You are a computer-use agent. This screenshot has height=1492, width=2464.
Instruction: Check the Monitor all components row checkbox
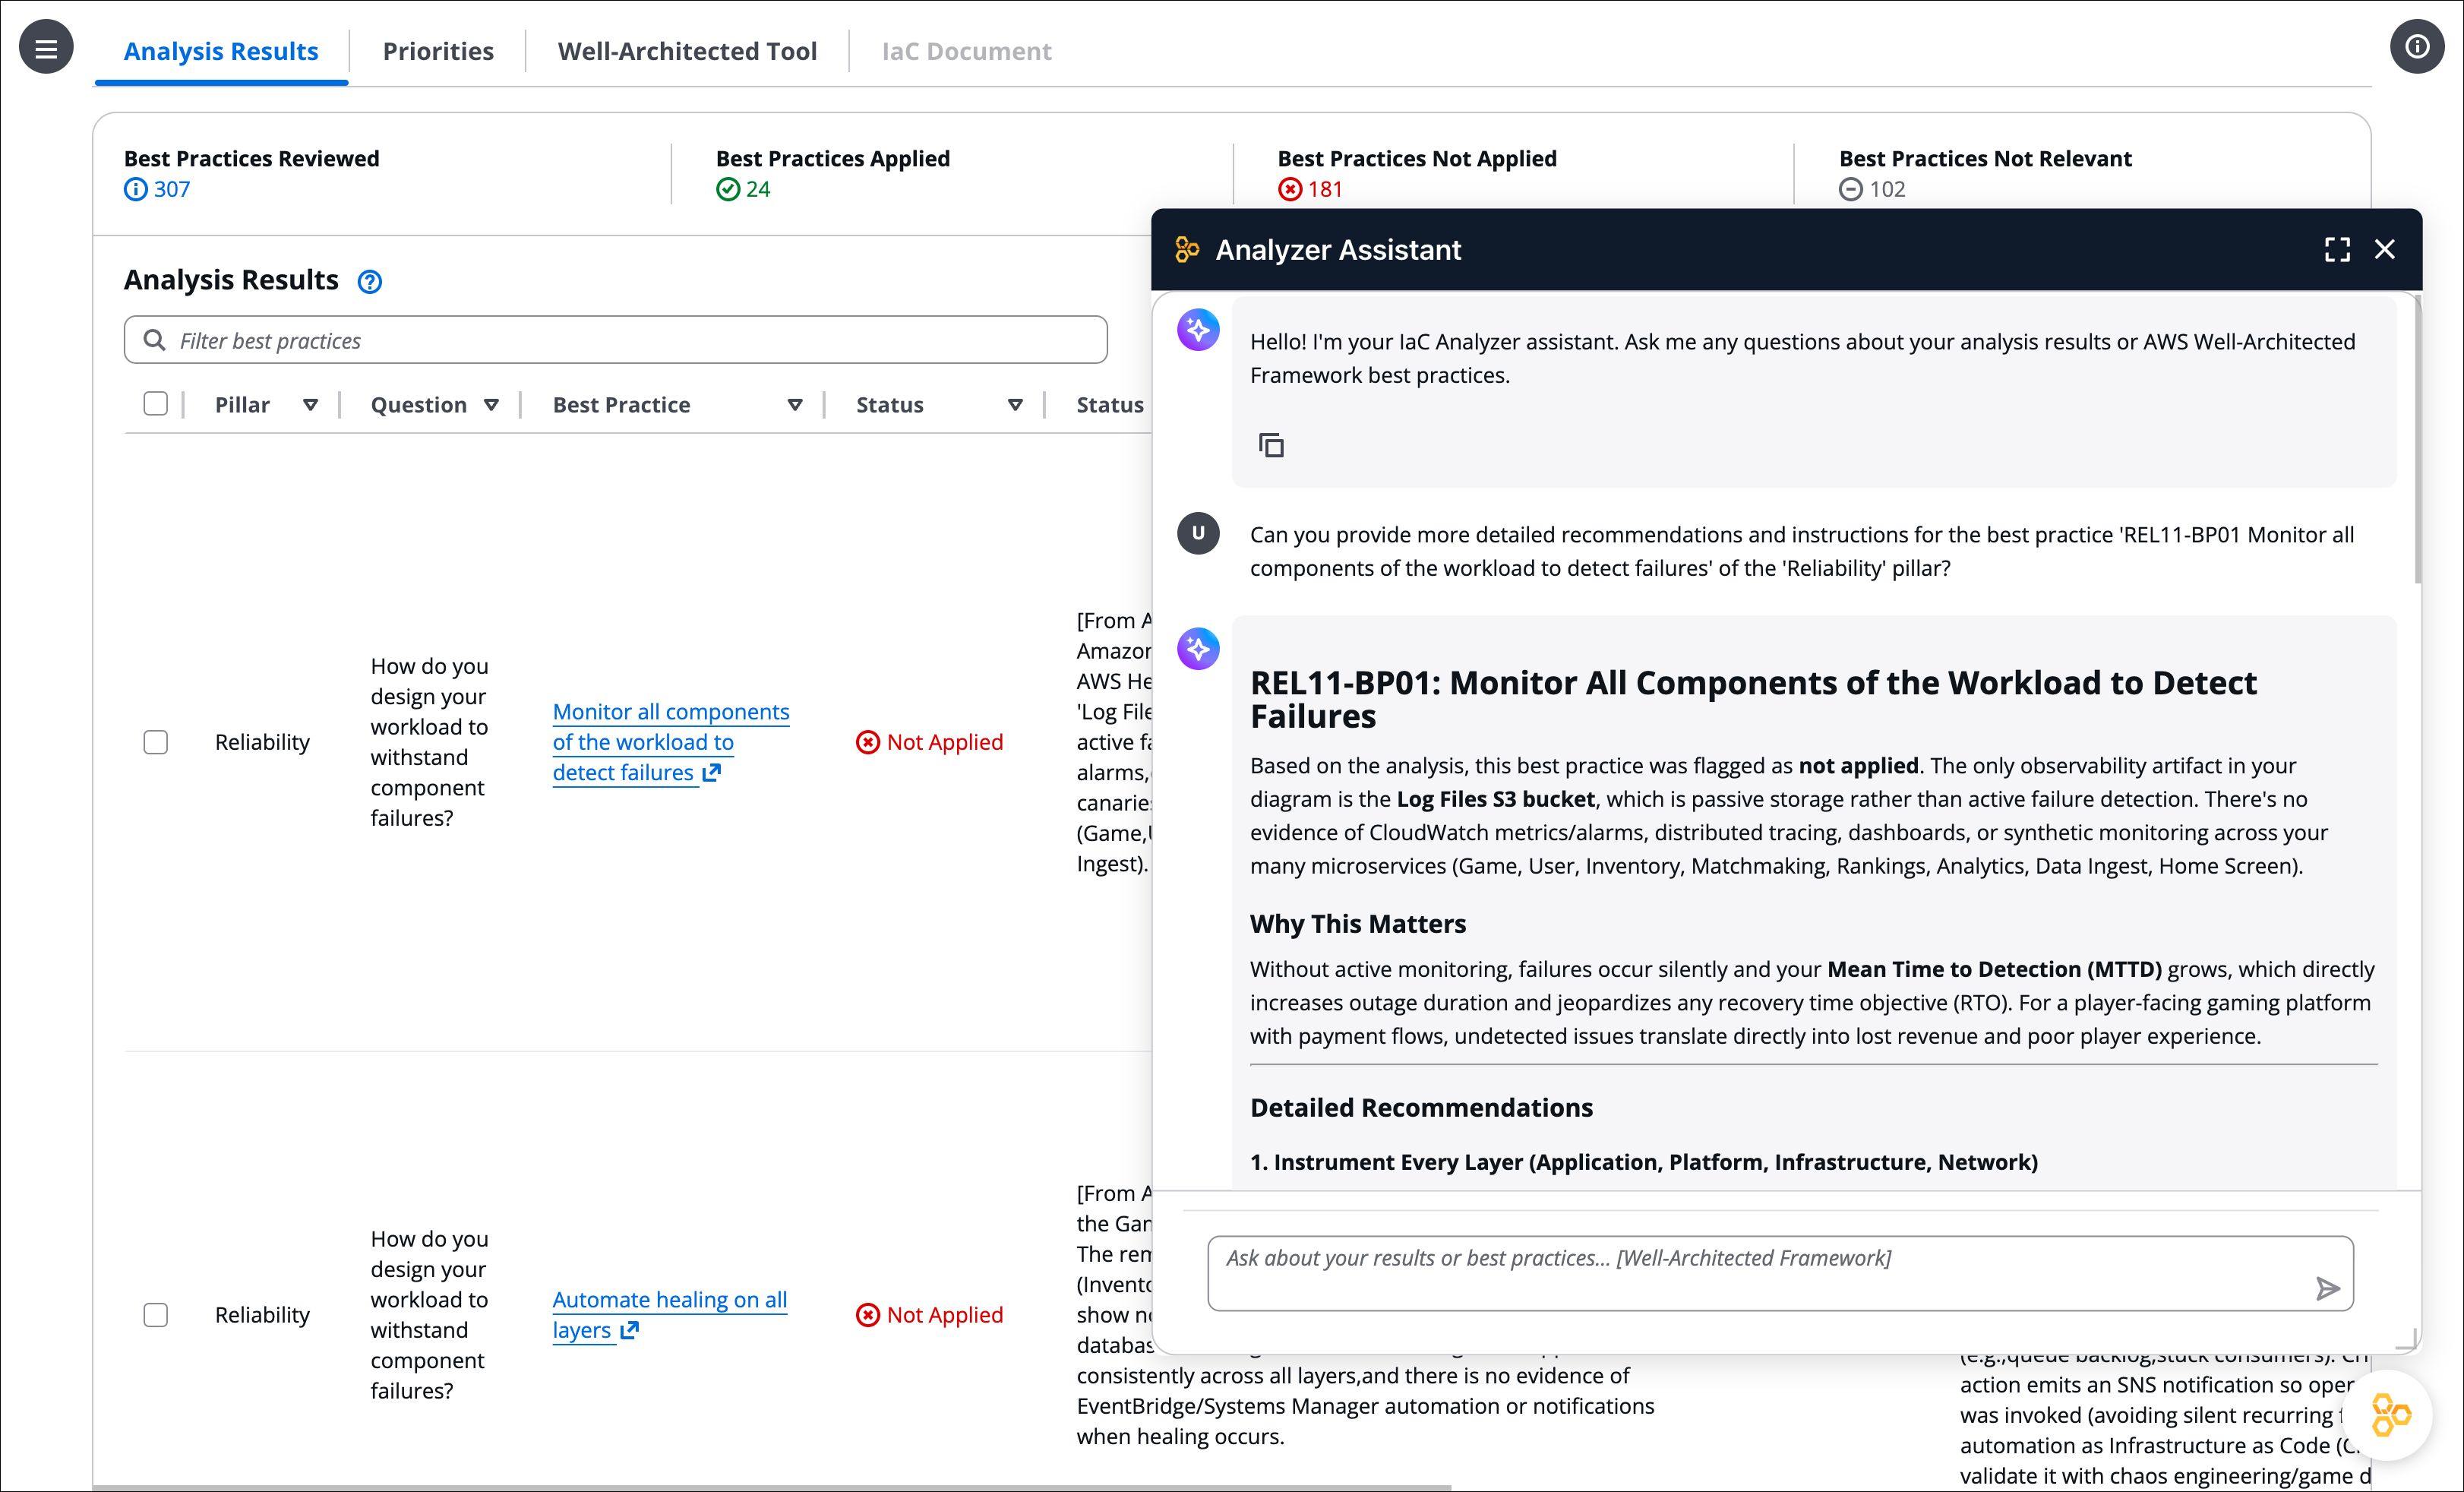pyautogui.click(x=155, y=742)
